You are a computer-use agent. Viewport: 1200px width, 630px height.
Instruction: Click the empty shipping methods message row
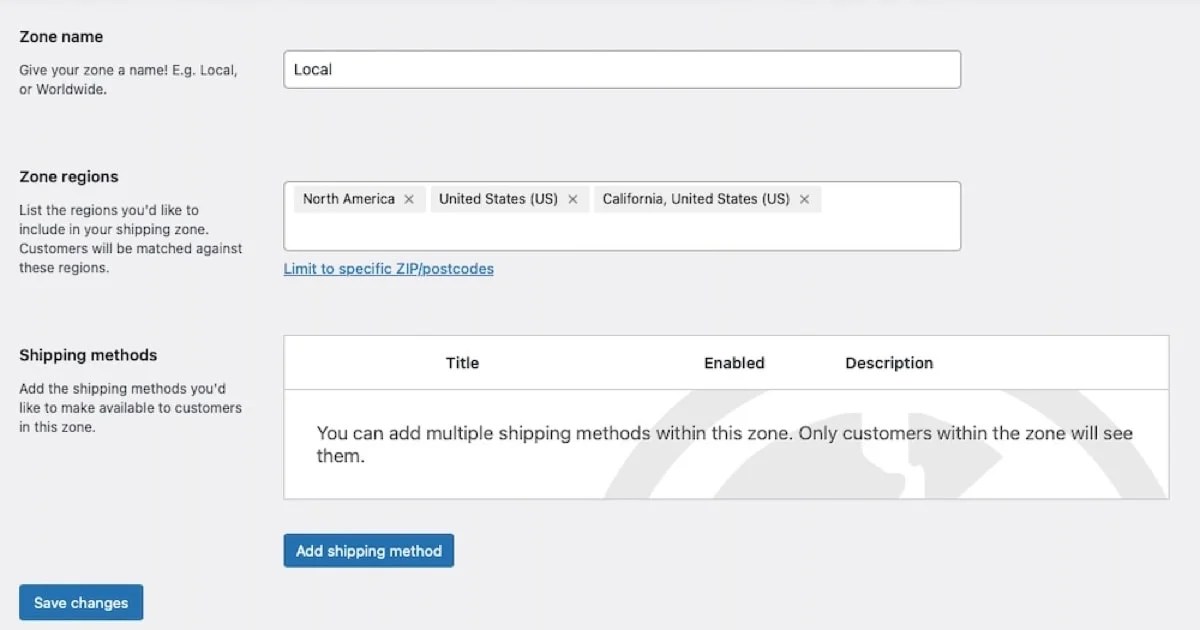(x=725, y=445)
